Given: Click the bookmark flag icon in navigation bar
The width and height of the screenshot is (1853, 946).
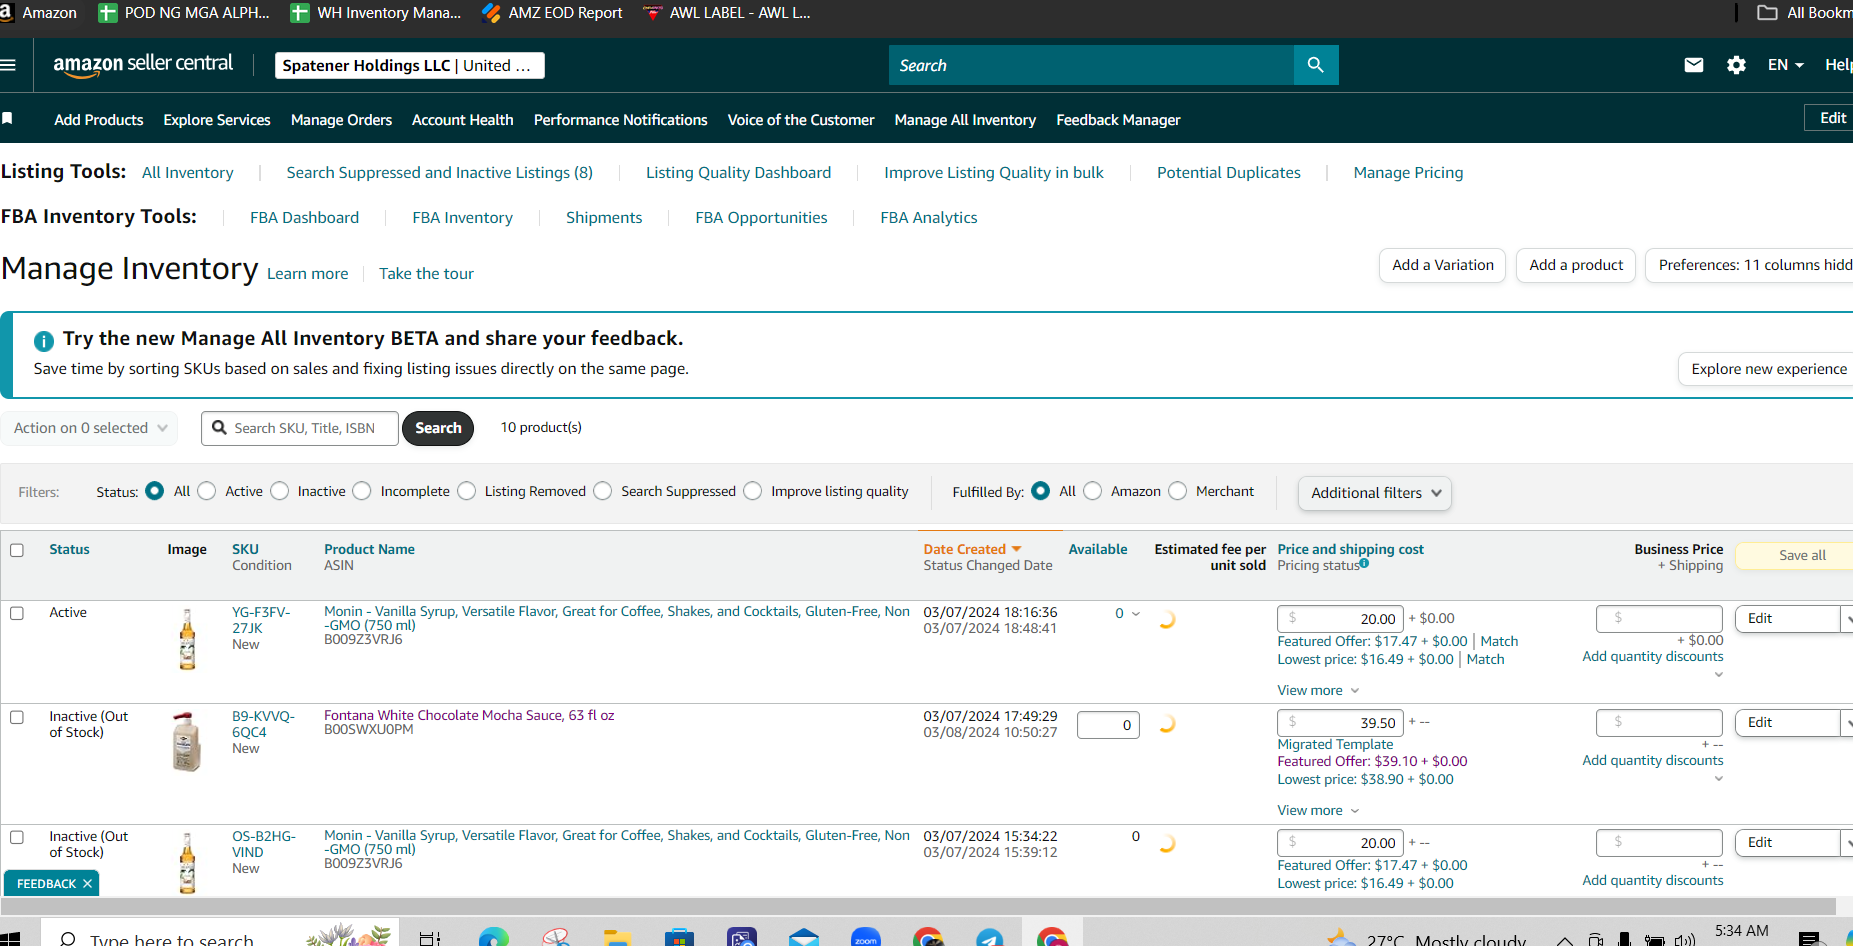Looking at the screenshot, I should click(7, 119).
